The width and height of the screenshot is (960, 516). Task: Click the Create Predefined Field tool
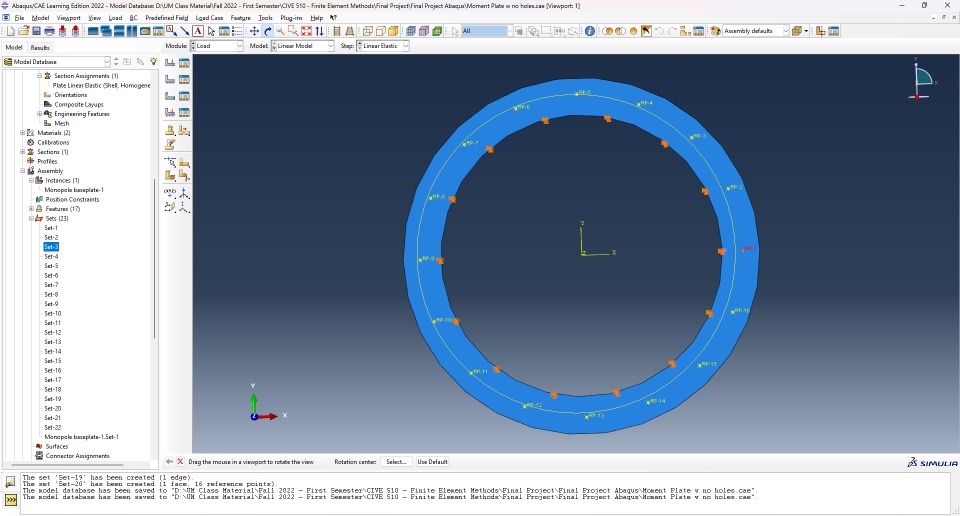[170, 95]
